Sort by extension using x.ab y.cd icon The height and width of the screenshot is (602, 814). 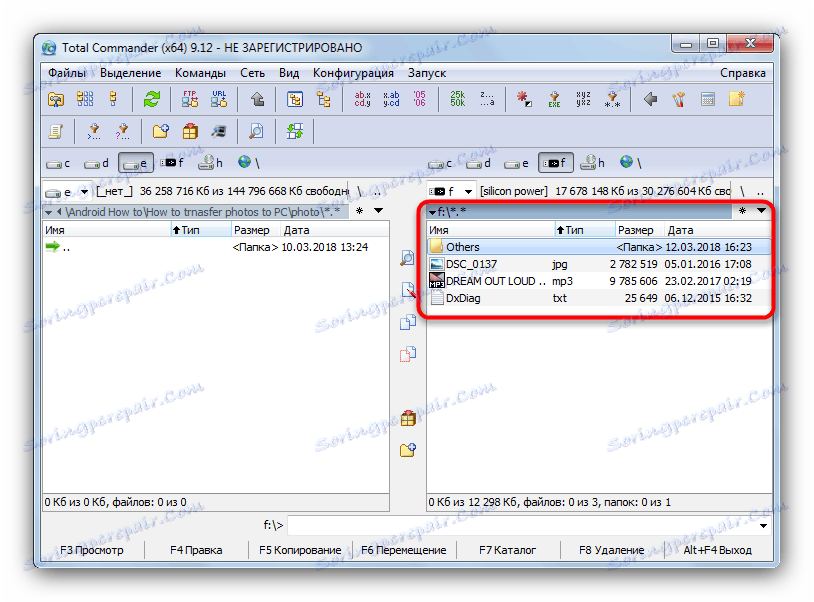[391, 99]
